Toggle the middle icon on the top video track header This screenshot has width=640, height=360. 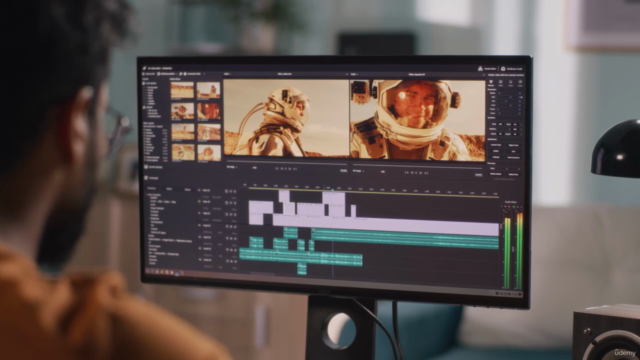(x=231, y=191)
